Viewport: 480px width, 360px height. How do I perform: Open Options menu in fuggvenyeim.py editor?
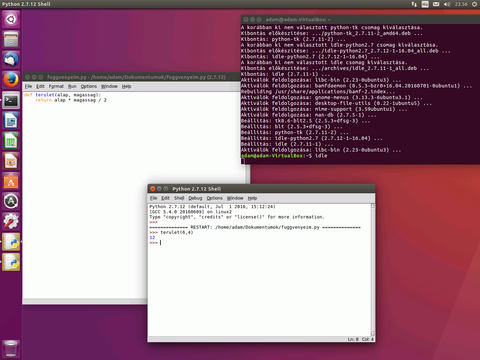coord(89,86)
